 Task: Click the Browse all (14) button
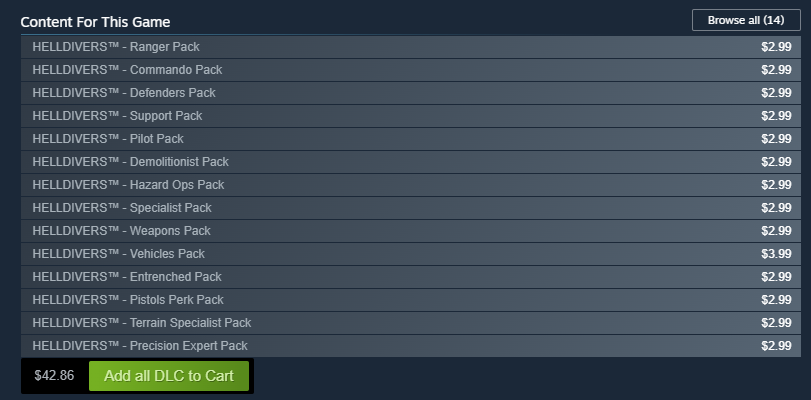click(x=746, y=20)
